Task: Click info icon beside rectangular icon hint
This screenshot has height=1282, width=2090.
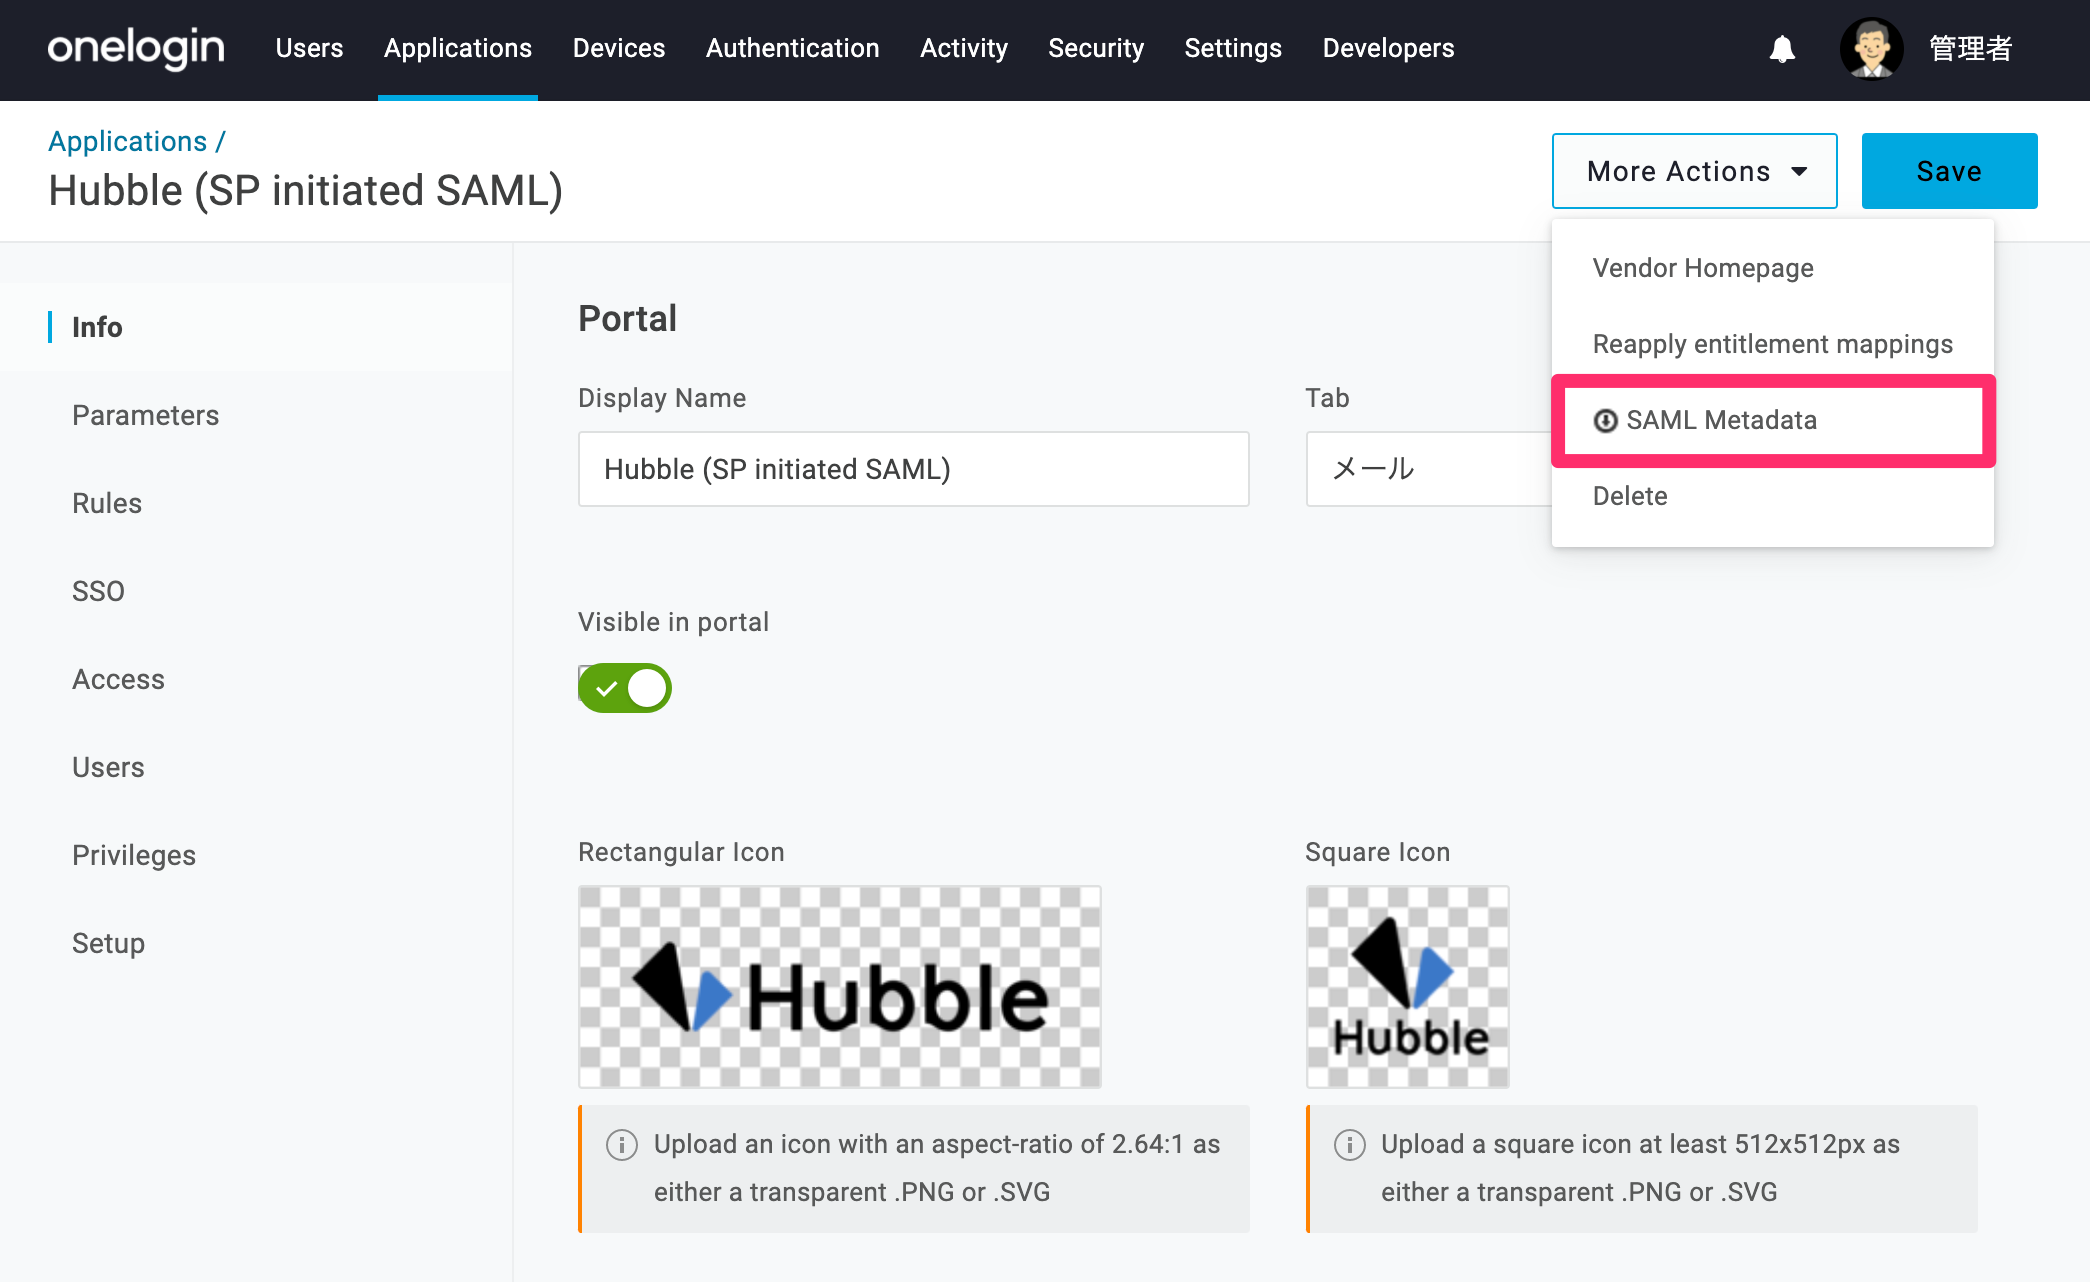Action: (x=622, y=1145)
